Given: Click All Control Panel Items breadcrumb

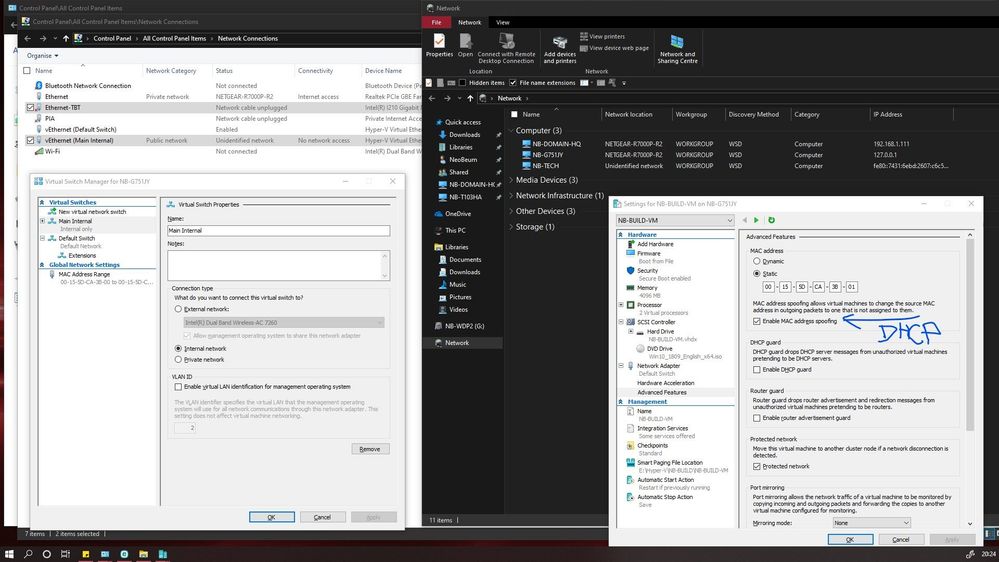Looking at the screenshot, I should coord(175,38).
